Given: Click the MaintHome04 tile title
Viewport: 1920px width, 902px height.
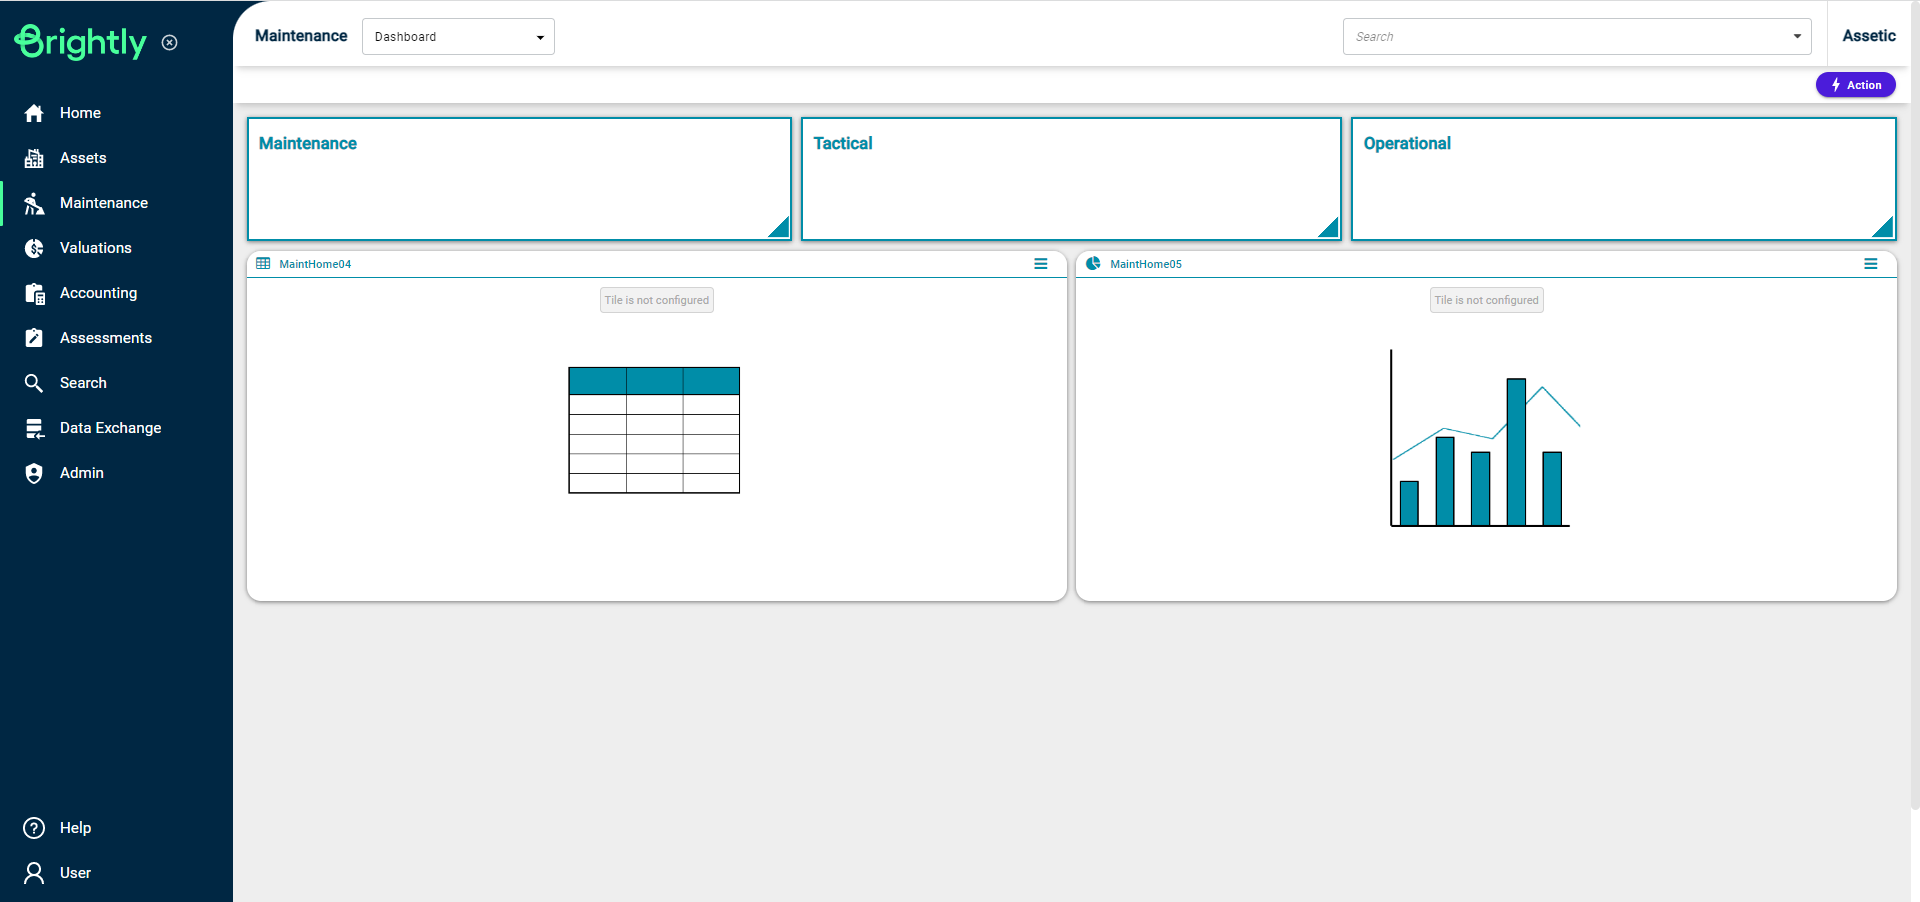Looking at the screenshot, I should (315, 264).
